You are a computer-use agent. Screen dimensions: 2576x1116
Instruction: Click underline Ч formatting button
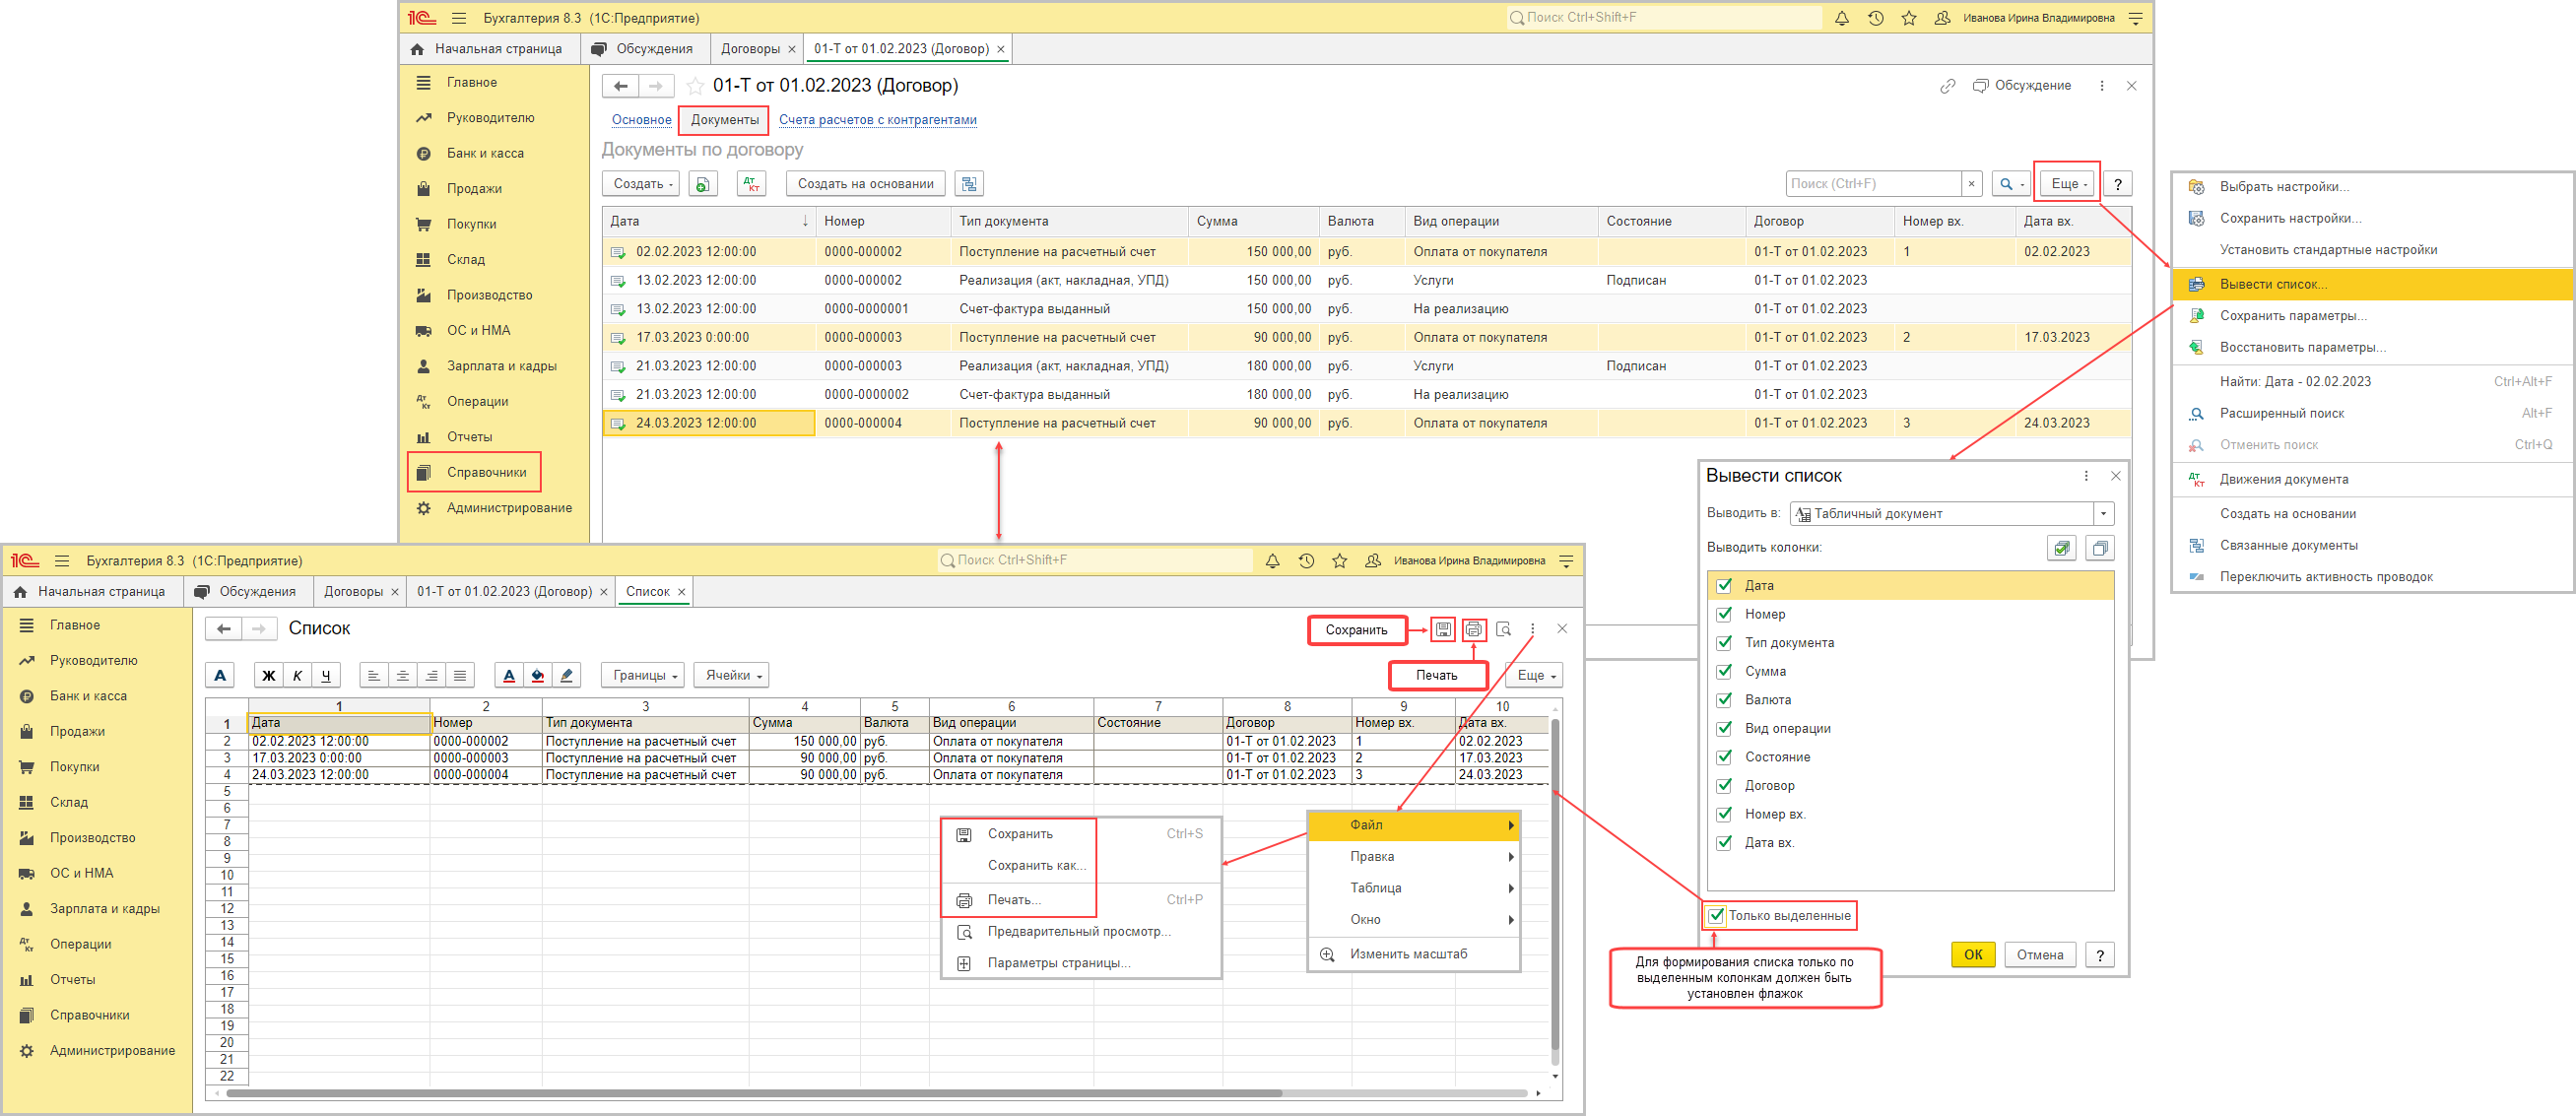point(326,676)
